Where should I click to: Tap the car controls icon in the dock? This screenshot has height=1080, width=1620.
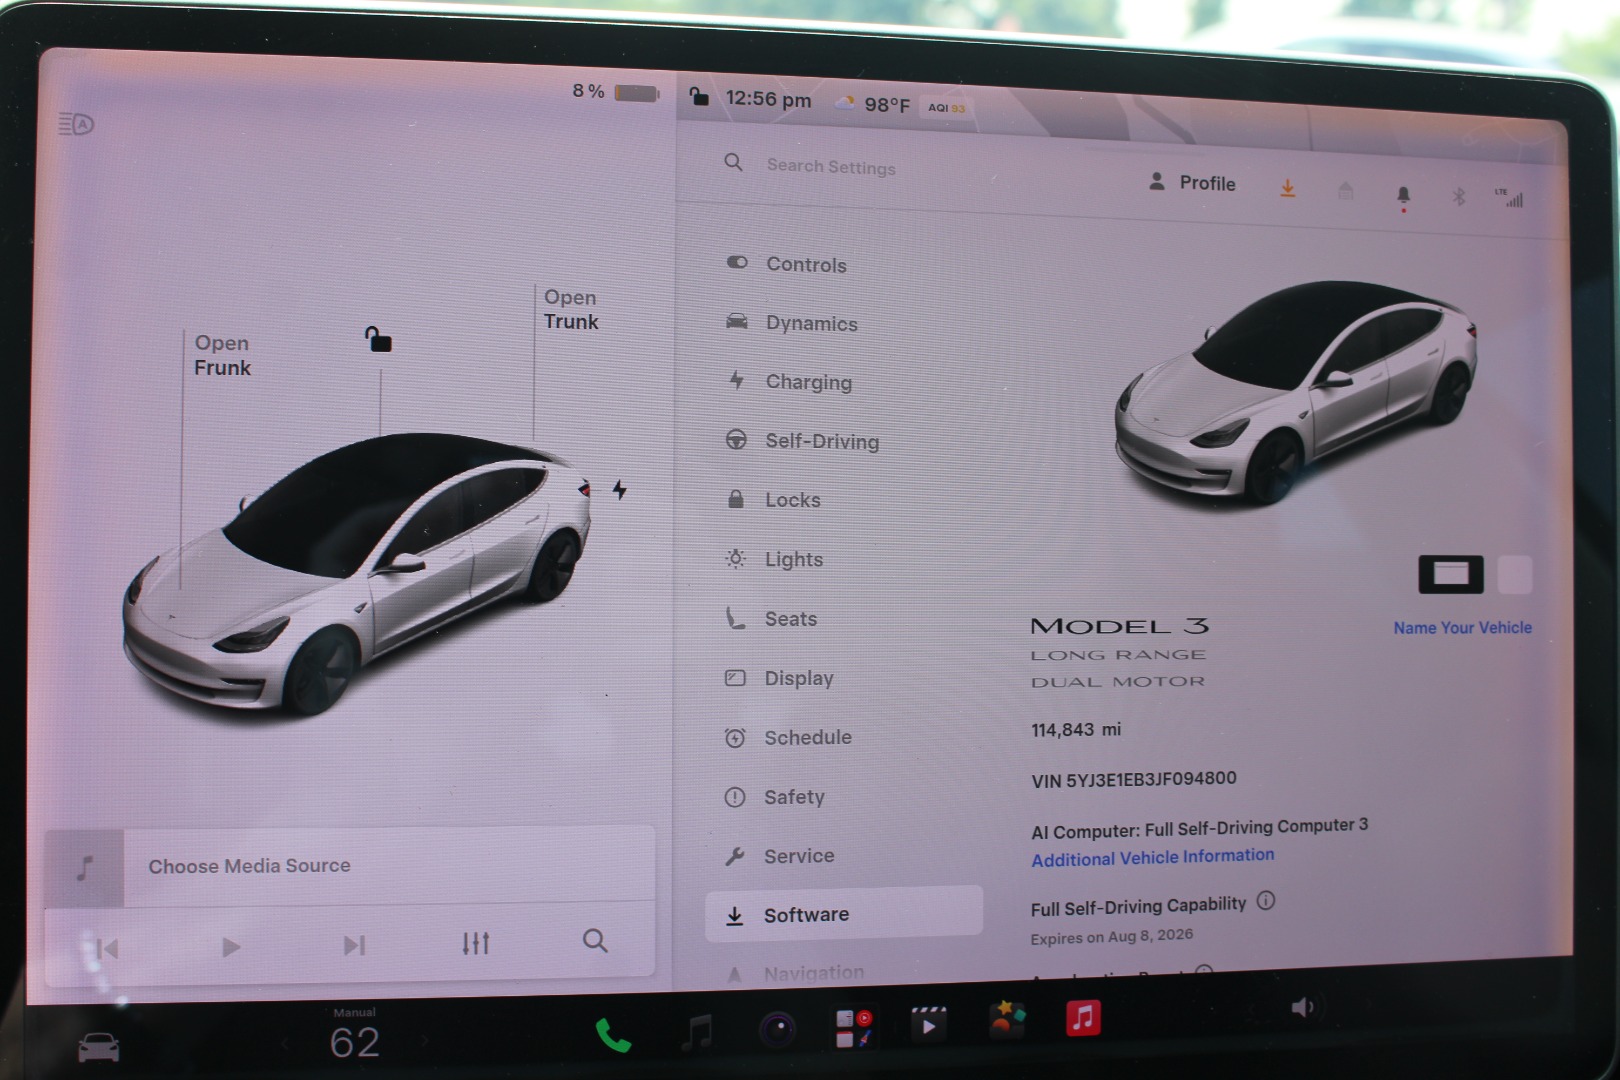(x=99, y=1047)
